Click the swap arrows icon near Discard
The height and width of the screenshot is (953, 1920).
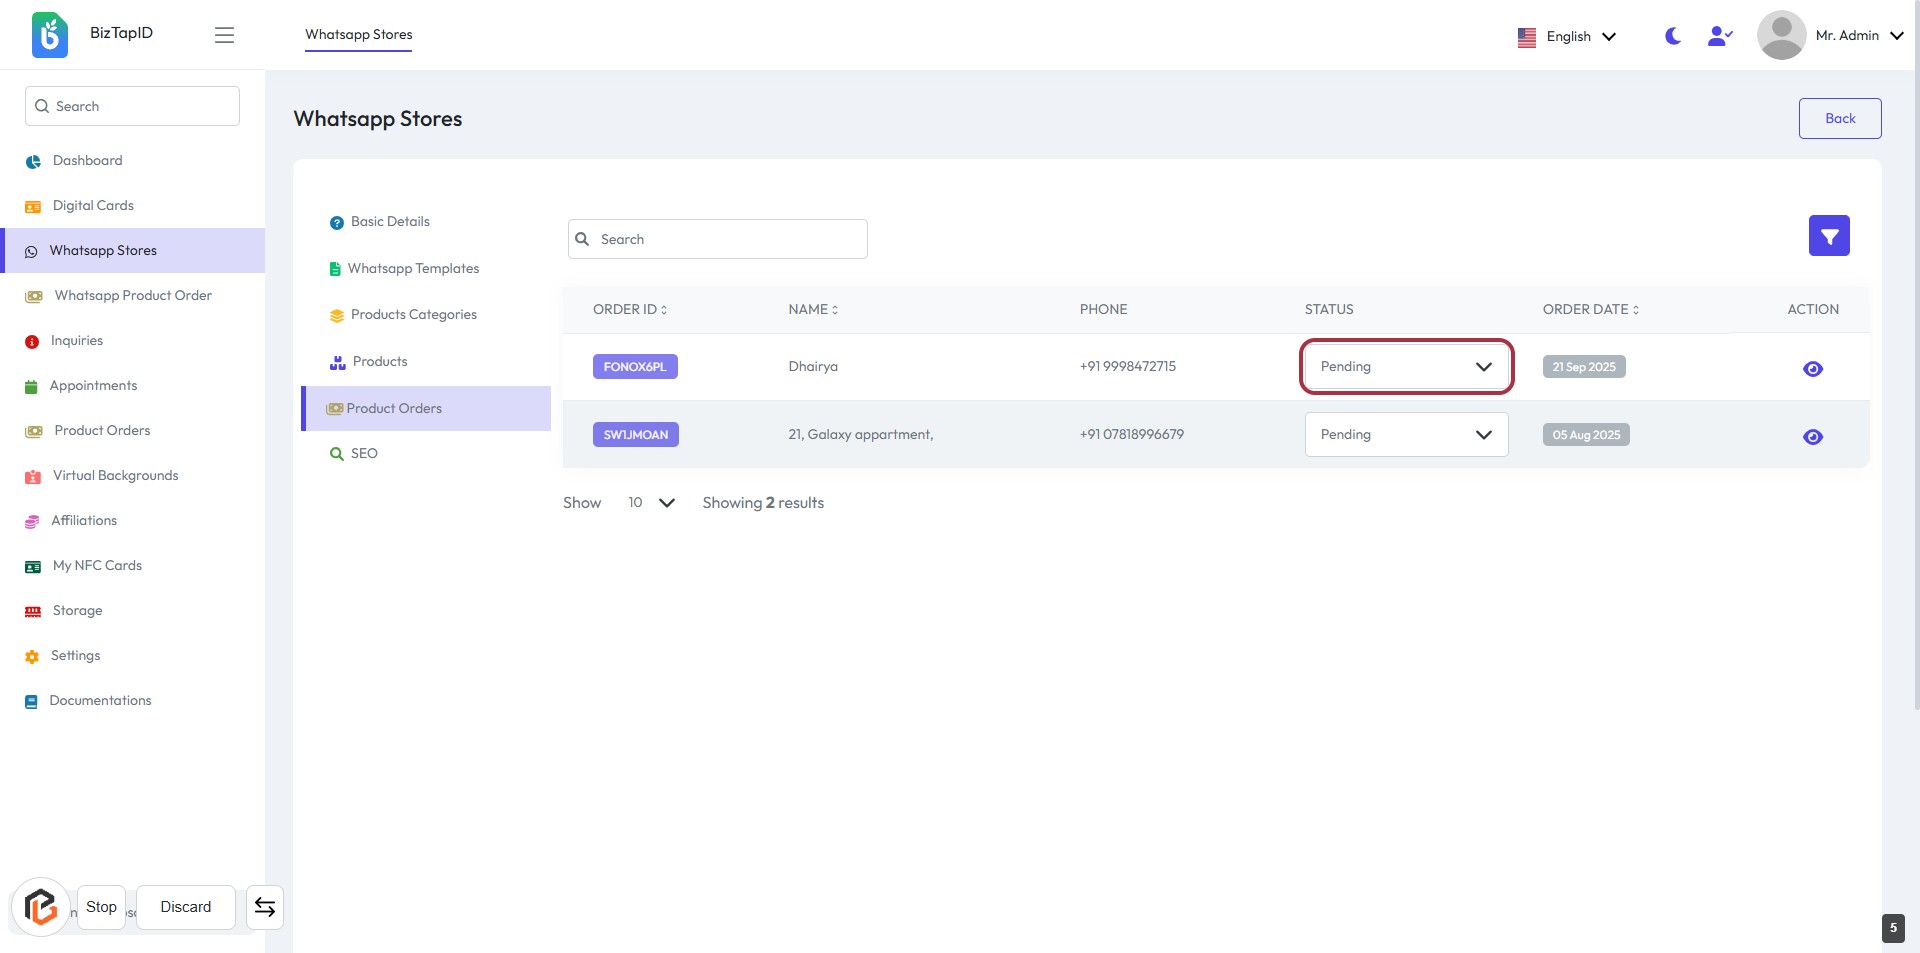tap(265, 907)
